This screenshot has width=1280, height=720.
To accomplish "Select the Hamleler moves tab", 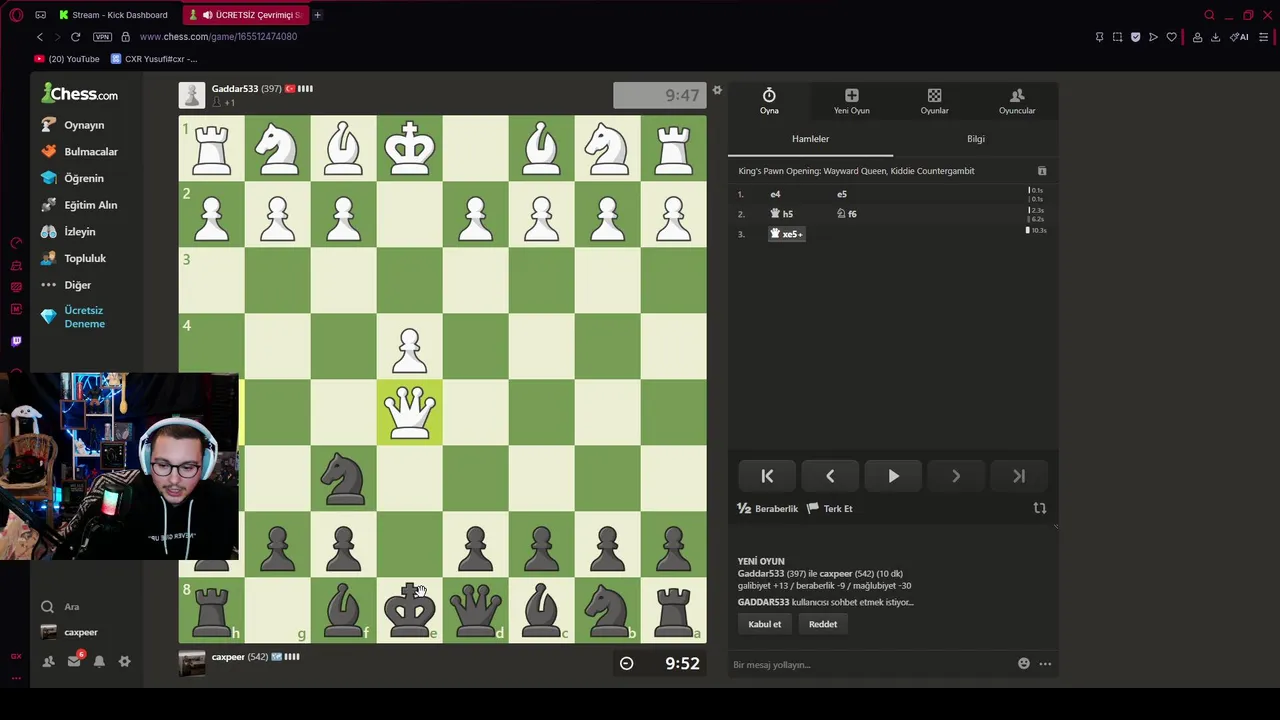I will point(810,139).
